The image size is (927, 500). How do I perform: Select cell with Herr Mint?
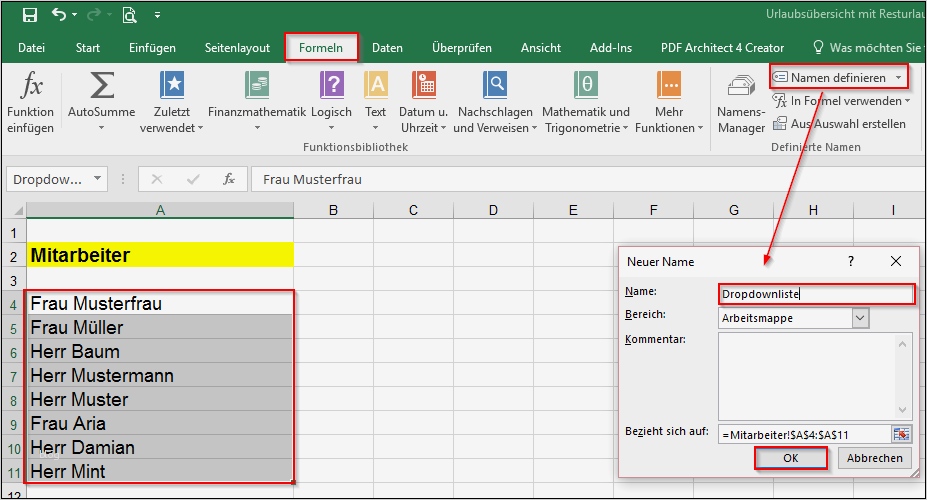coord(160,472)
